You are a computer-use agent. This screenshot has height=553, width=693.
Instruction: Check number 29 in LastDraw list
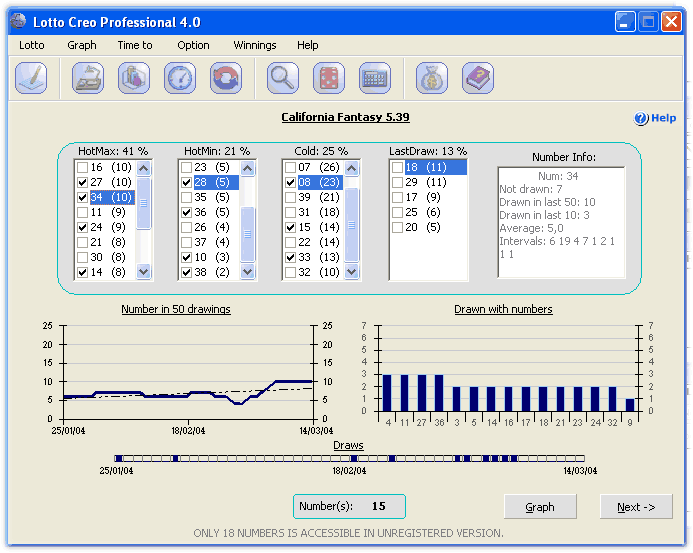(397, 183)
